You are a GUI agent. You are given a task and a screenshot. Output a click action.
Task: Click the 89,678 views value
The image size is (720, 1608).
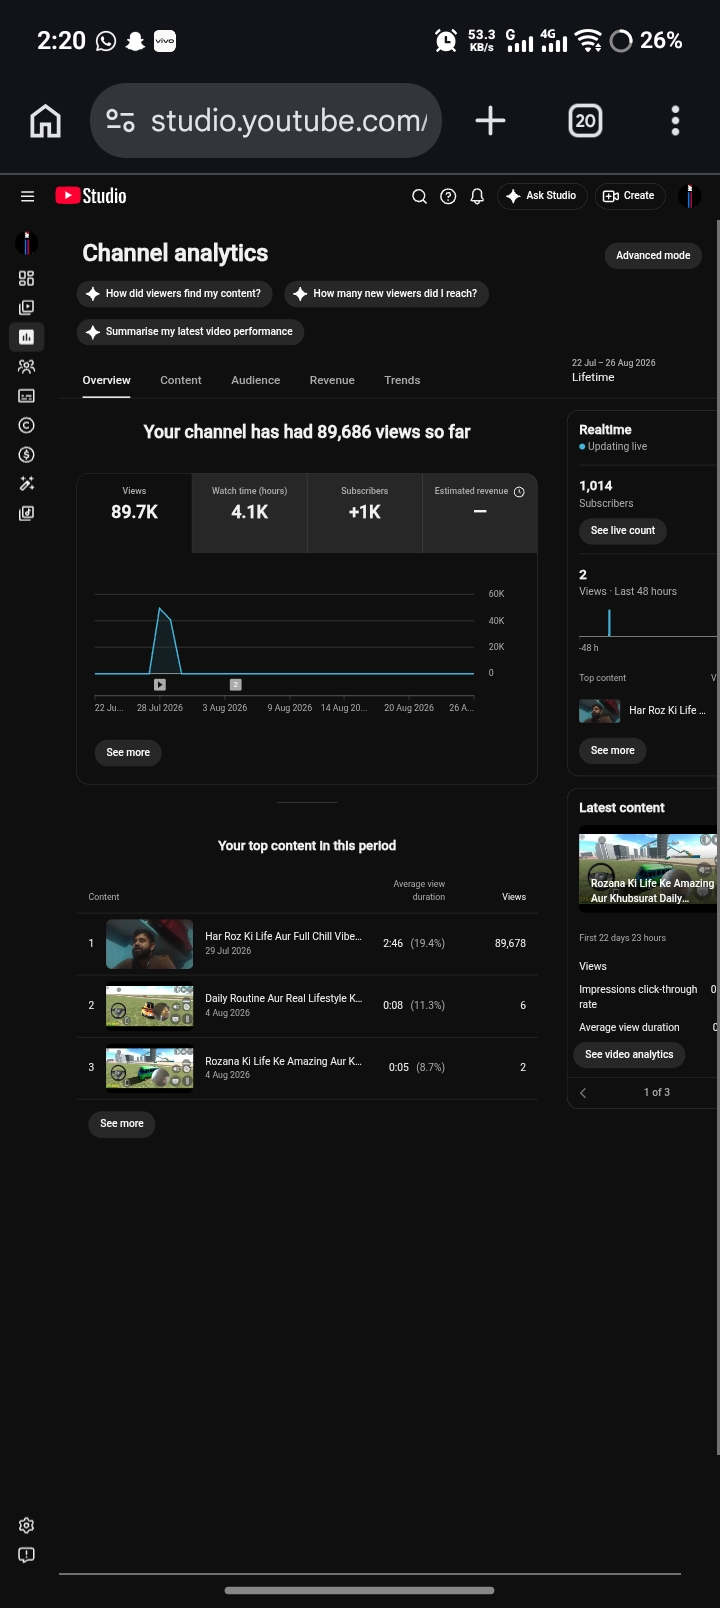pos(510,944)
